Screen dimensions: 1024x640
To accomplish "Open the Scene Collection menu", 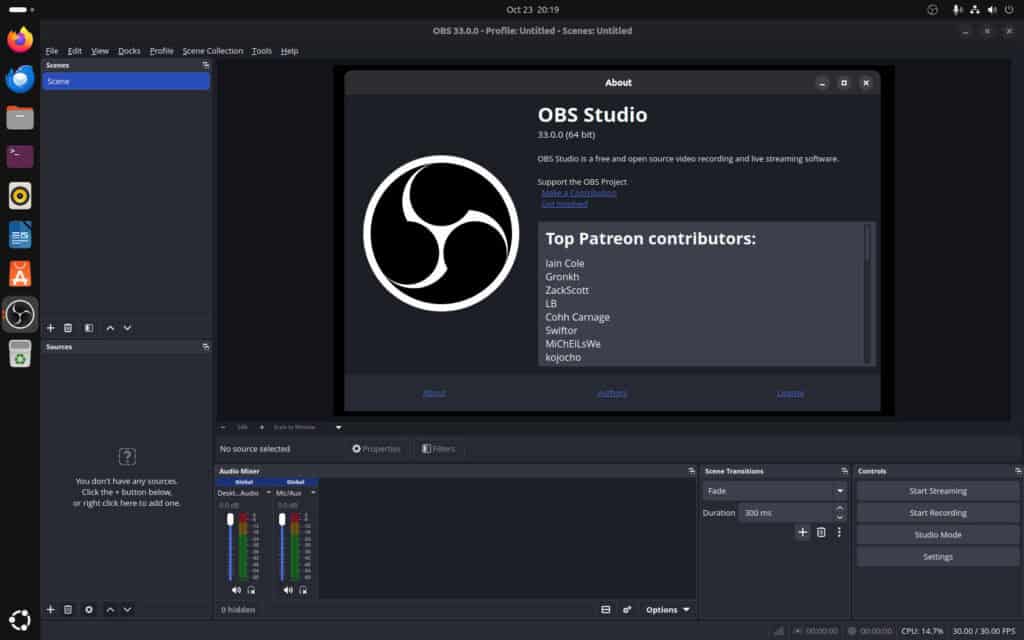I will (x=213, y=51).
